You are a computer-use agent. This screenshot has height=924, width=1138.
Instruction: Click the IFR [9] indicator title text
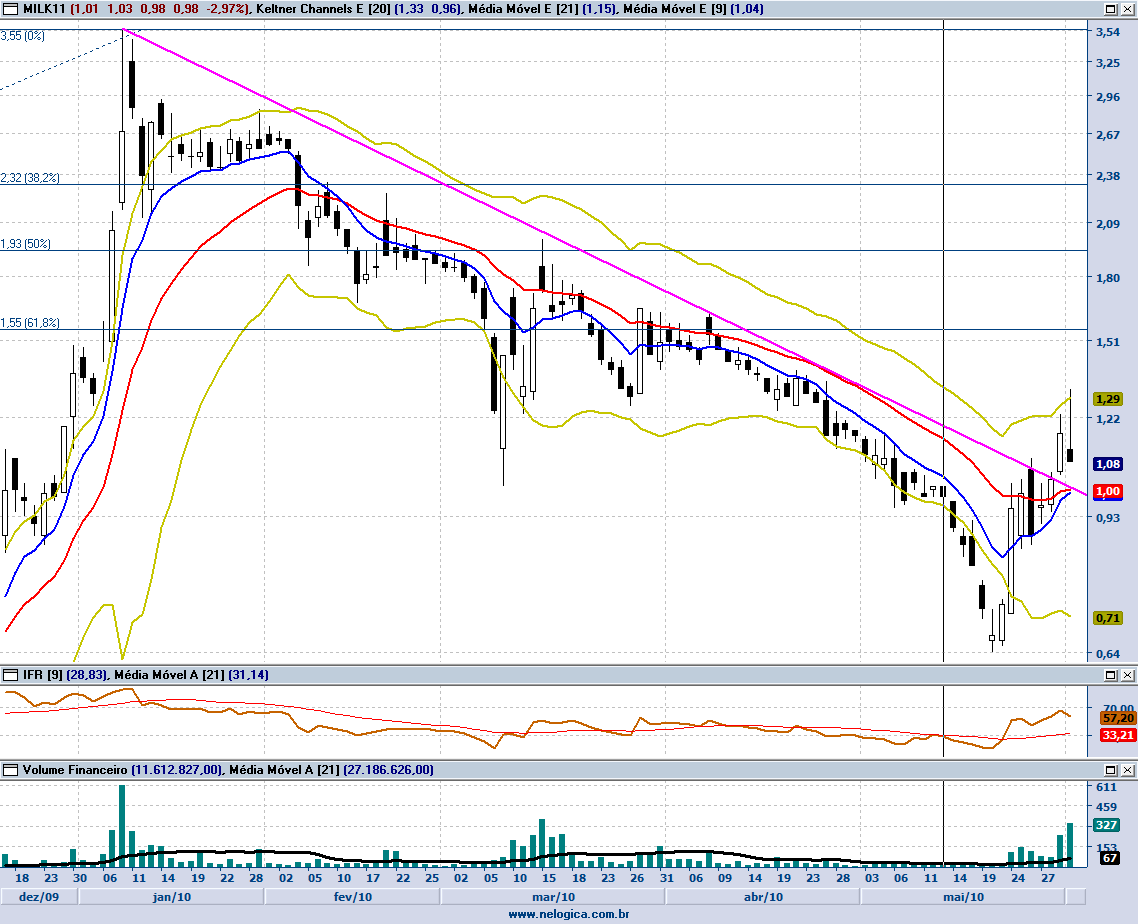pos(43,675)
